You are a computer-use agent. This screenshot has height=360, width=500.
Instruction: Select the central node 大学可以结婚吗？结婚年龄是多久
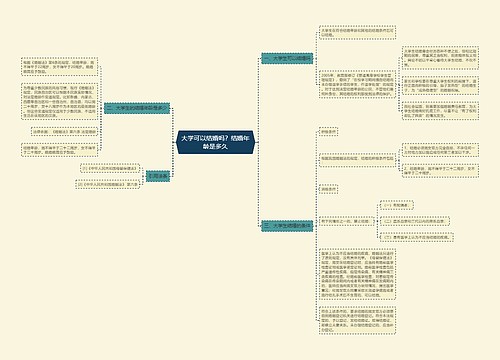pyautogui.click(x=215, y=142)
